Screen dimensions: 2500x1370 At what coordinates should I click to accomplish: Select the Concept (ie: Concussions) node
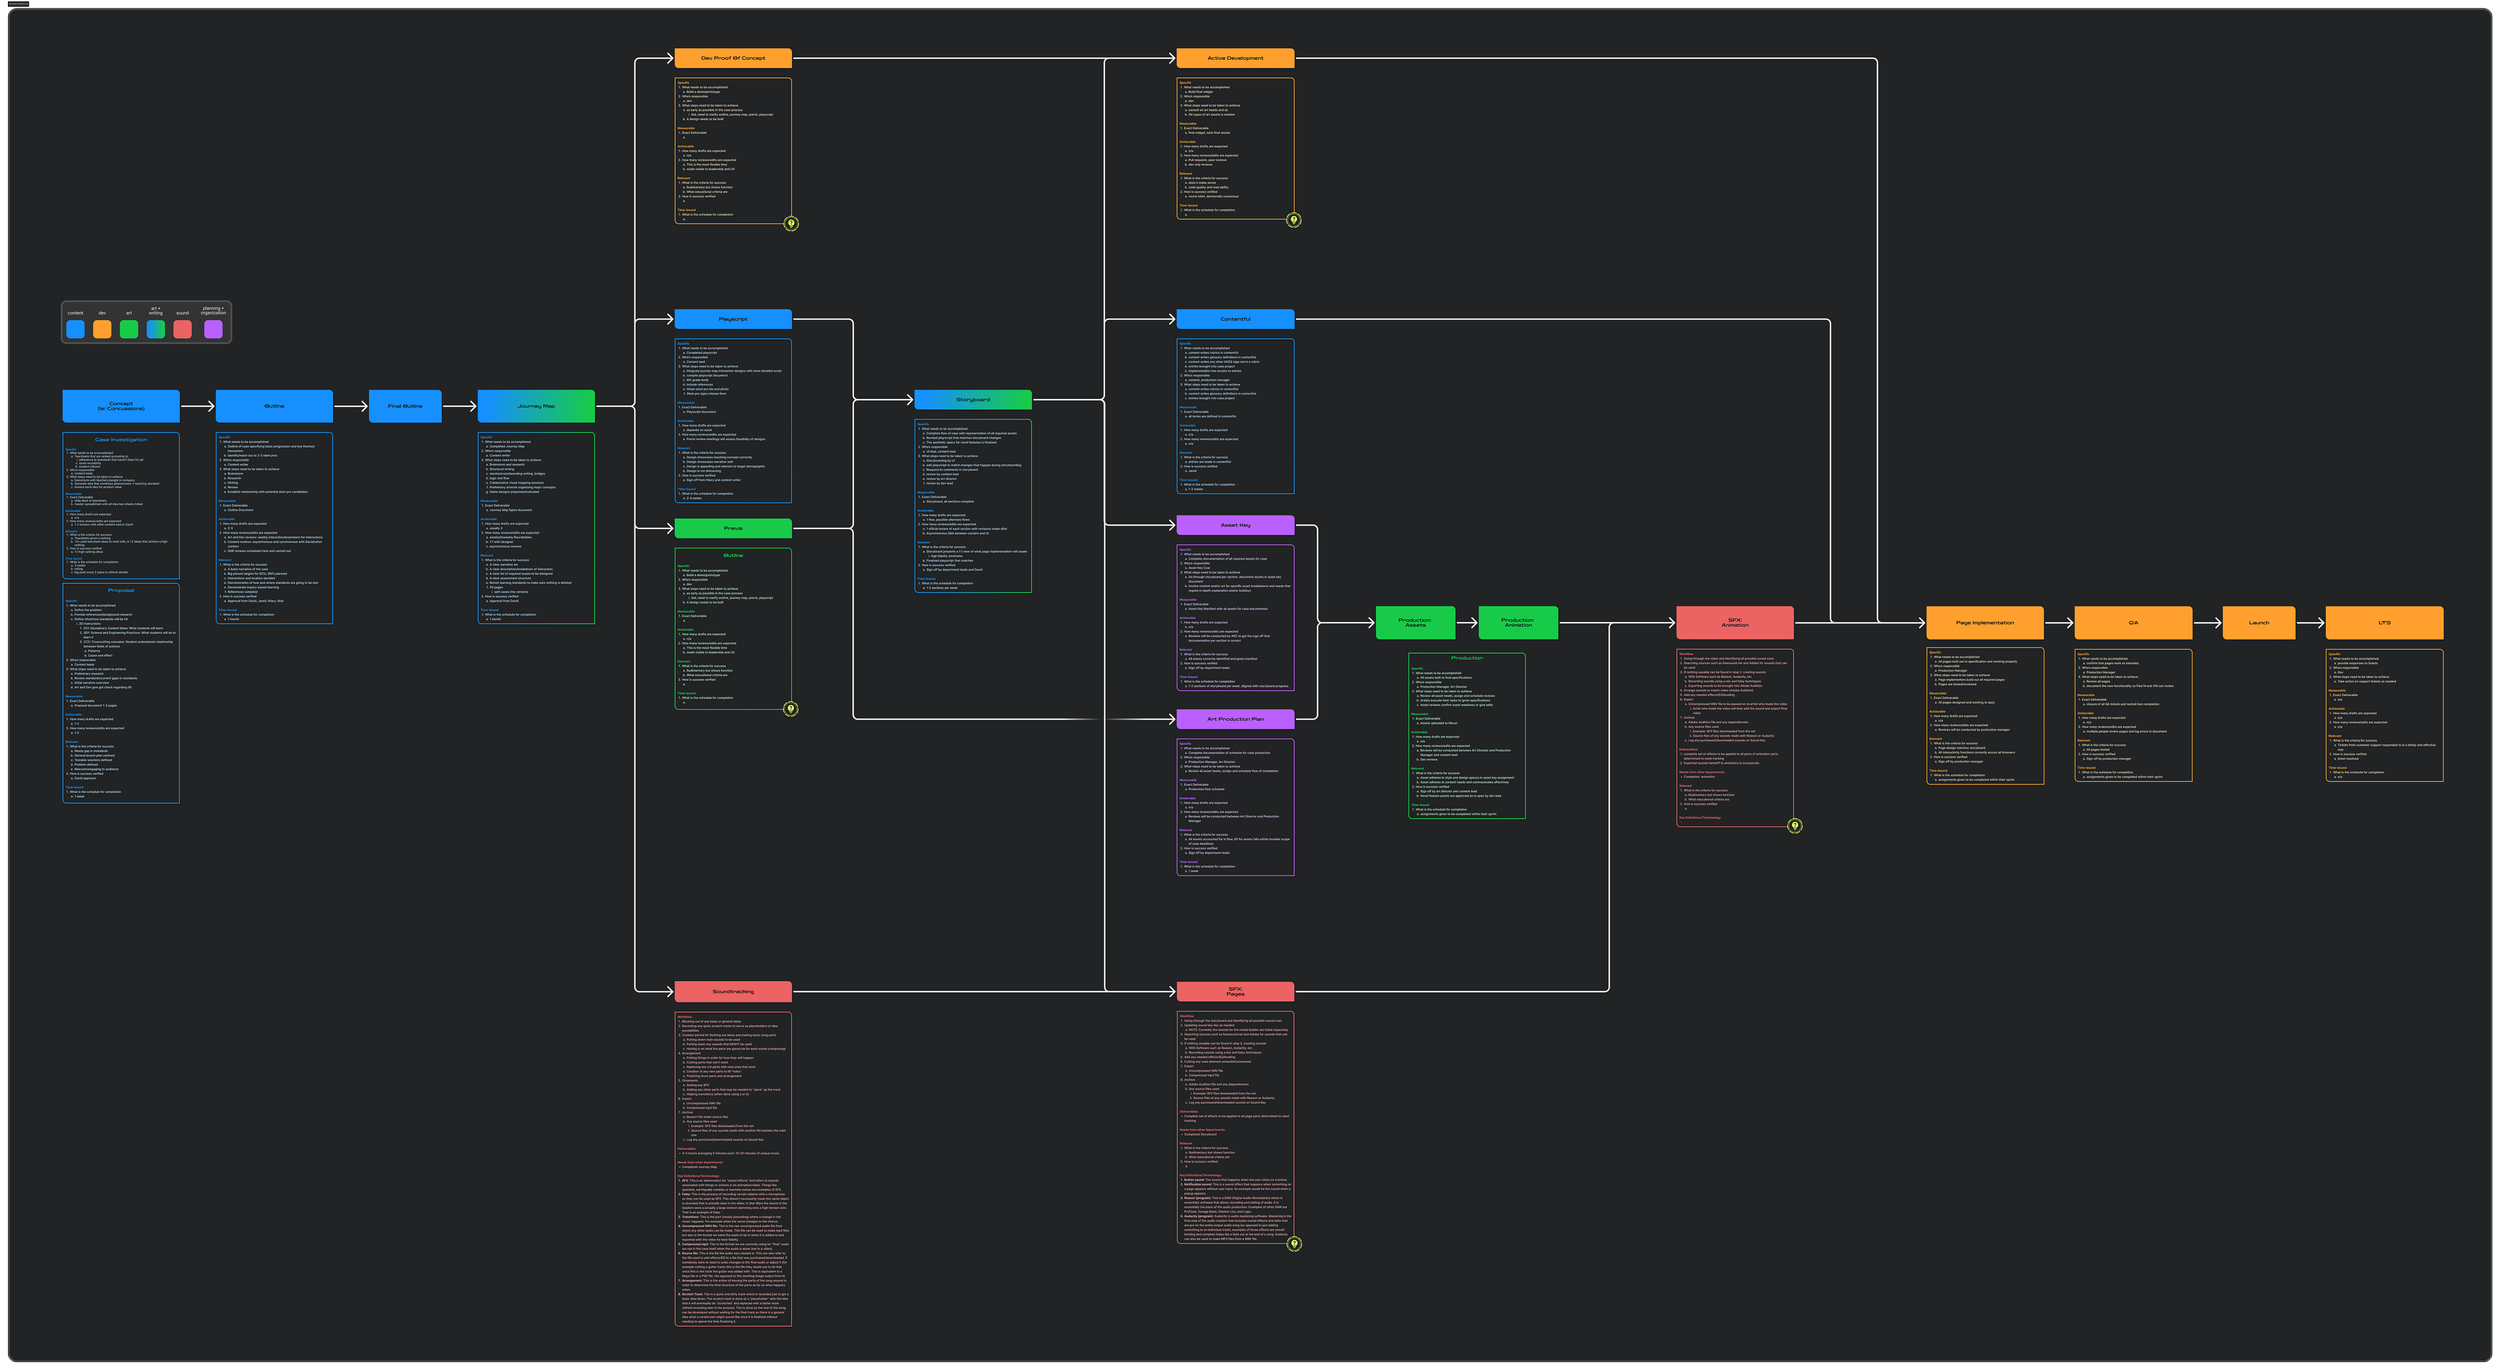(121, 406)
